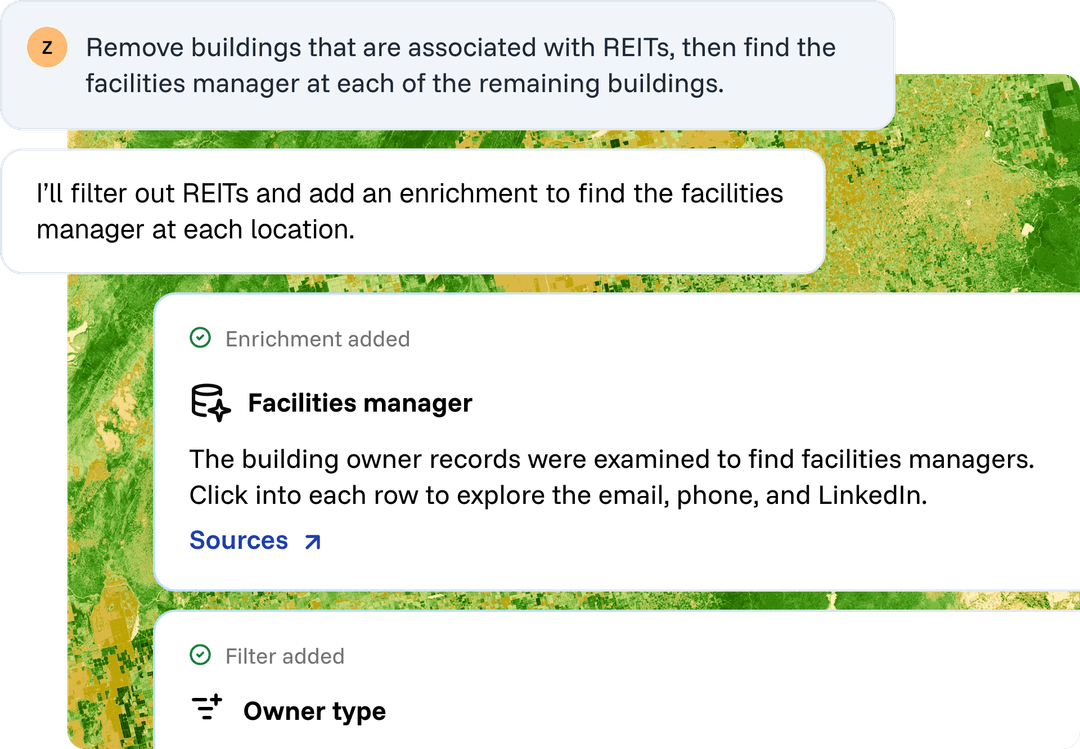This screenshot has width=1080, height=749.
Task: Open the Sources link
Action: click(x=256, y=541)
